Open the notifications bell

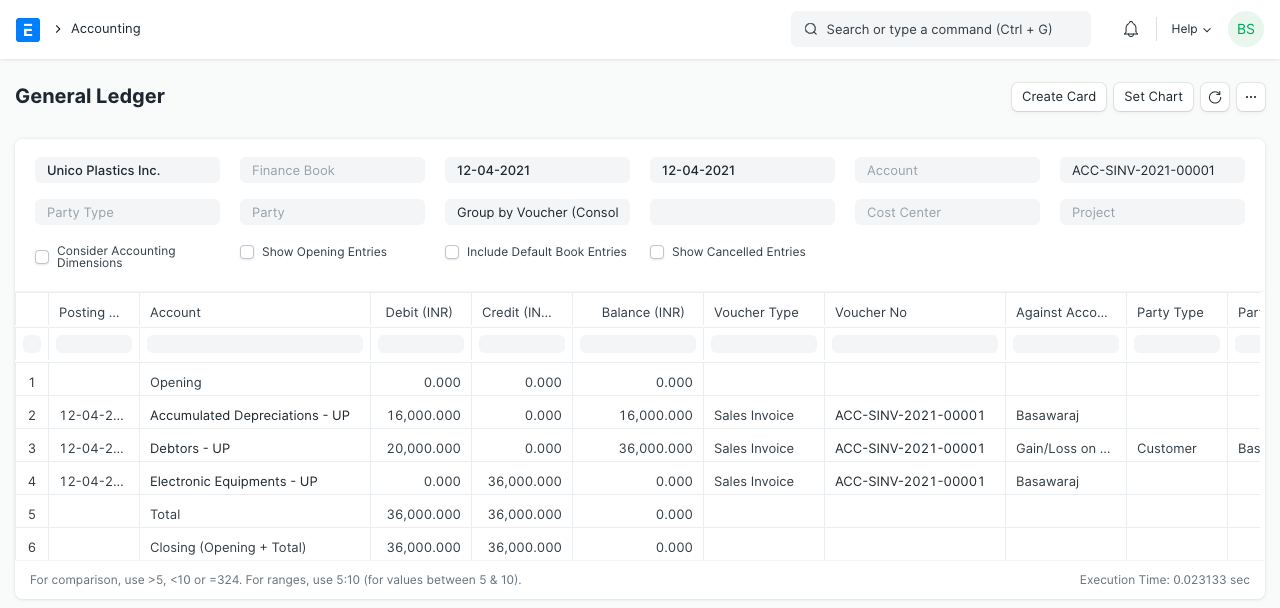point(1130,29)
